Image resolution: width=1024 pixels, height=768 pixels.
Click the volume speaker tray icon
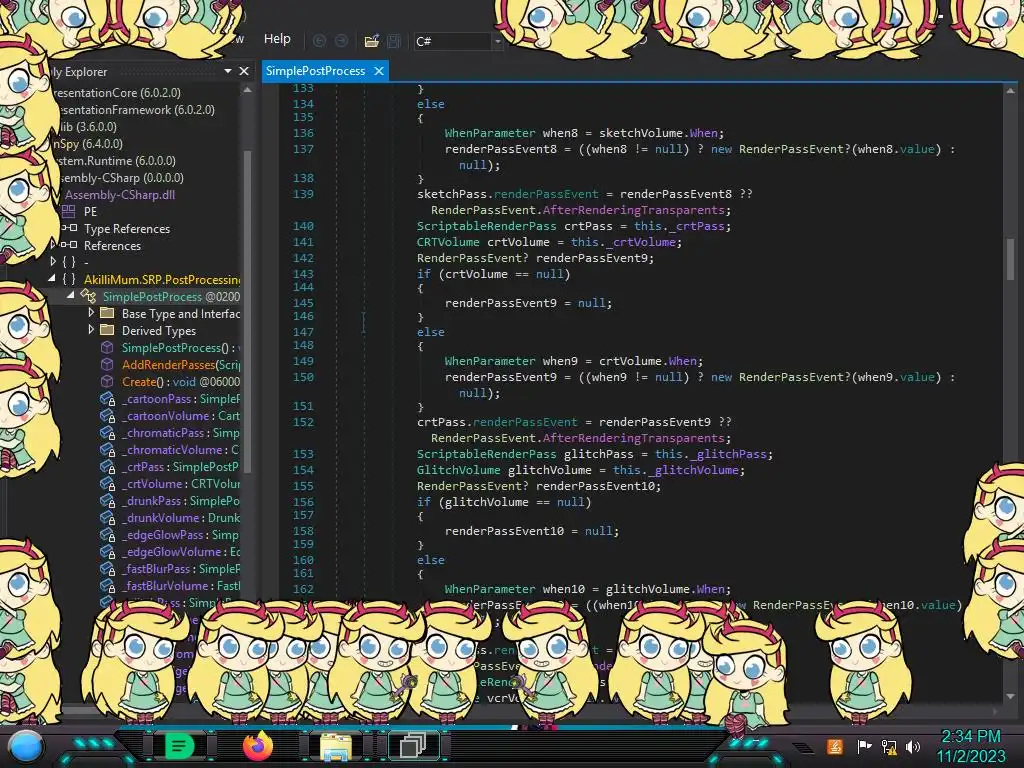coord(913,746)
